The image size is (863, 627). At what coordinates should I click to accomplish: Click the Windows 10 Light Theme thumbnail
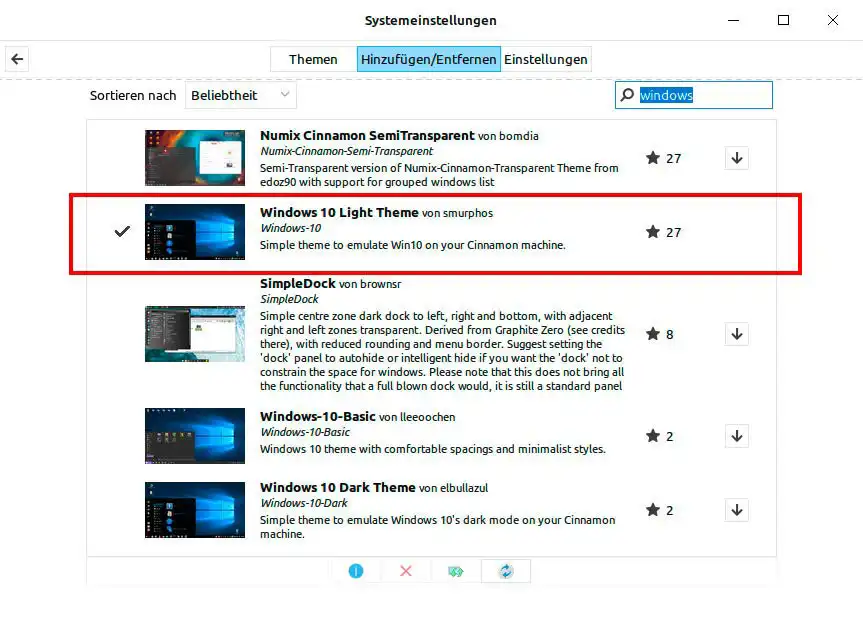[195, 232]
